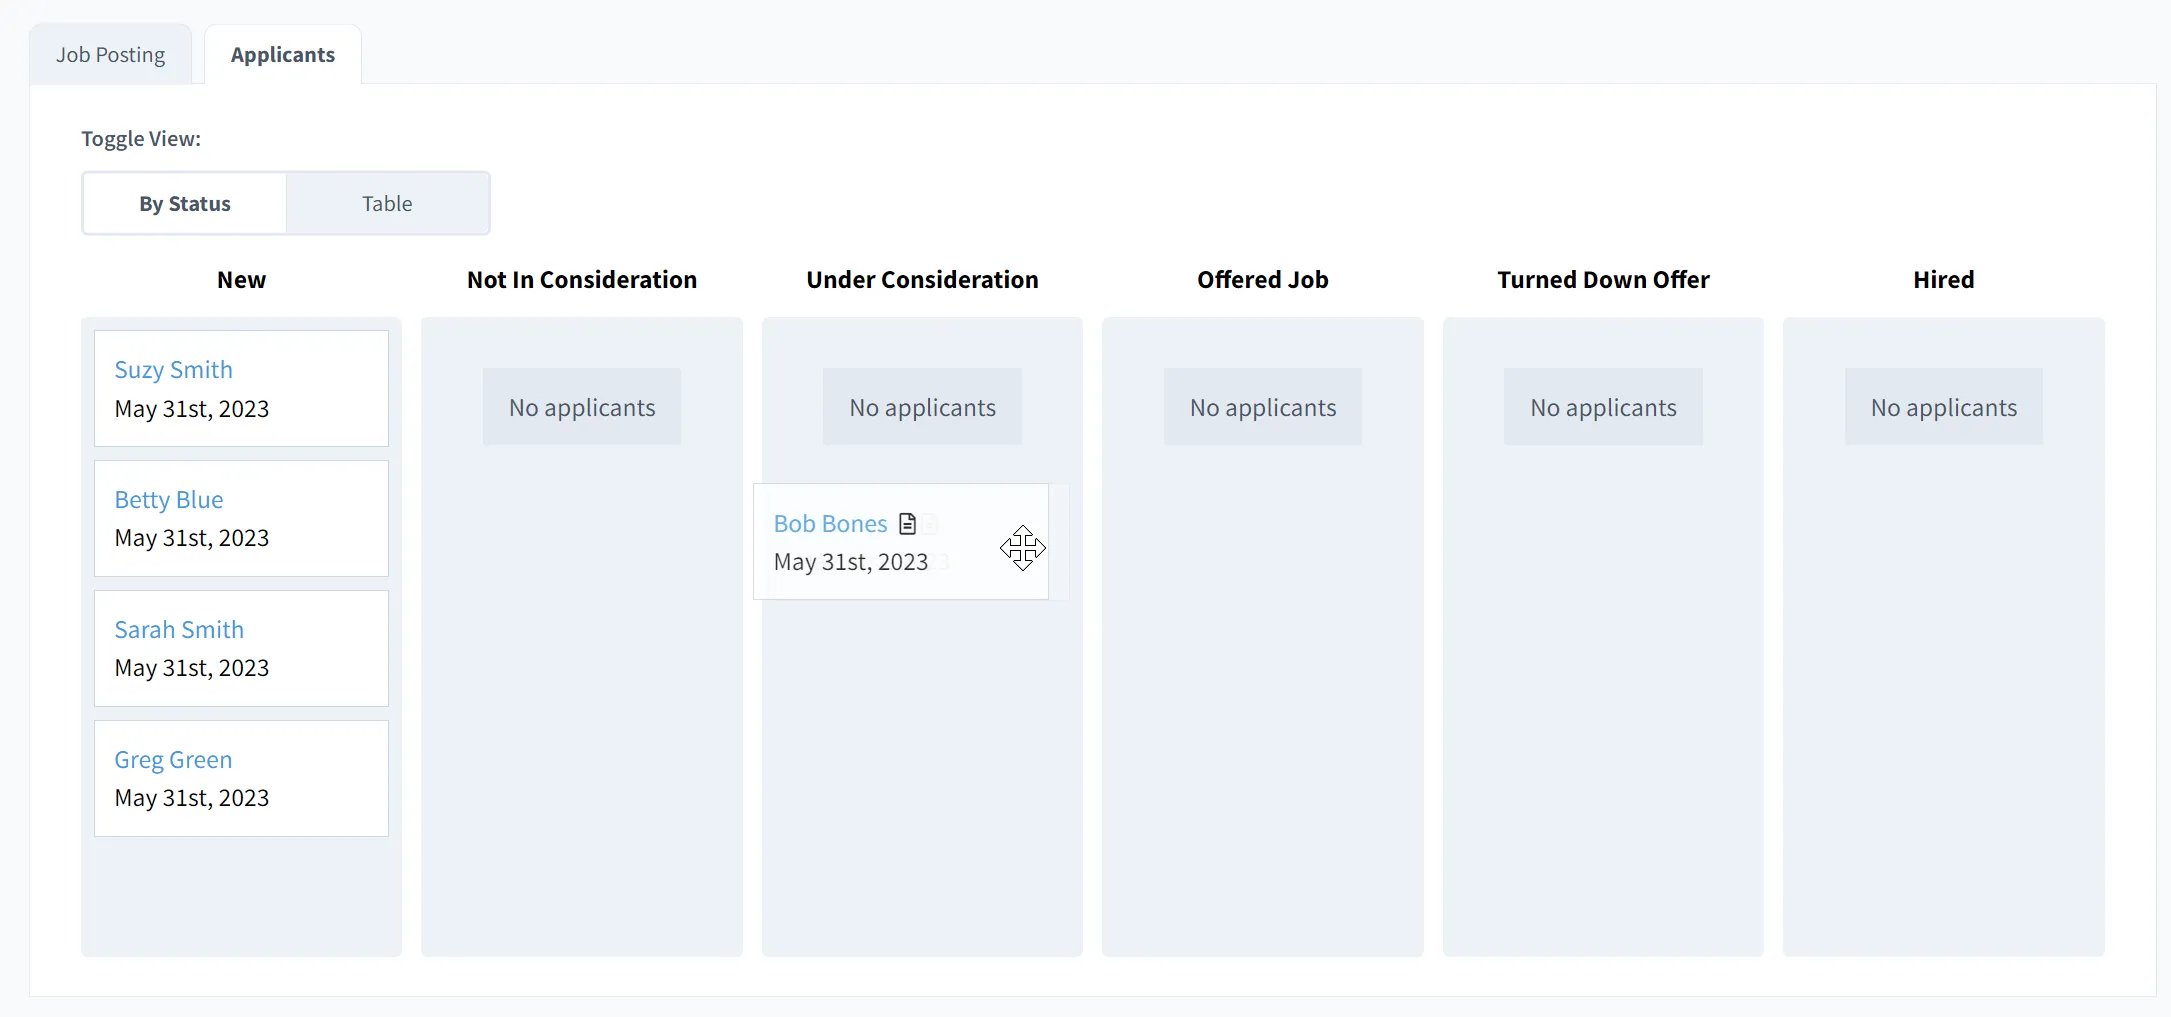
Task: Click No applicants in Not In Consideration column
Action: (581, 406)
